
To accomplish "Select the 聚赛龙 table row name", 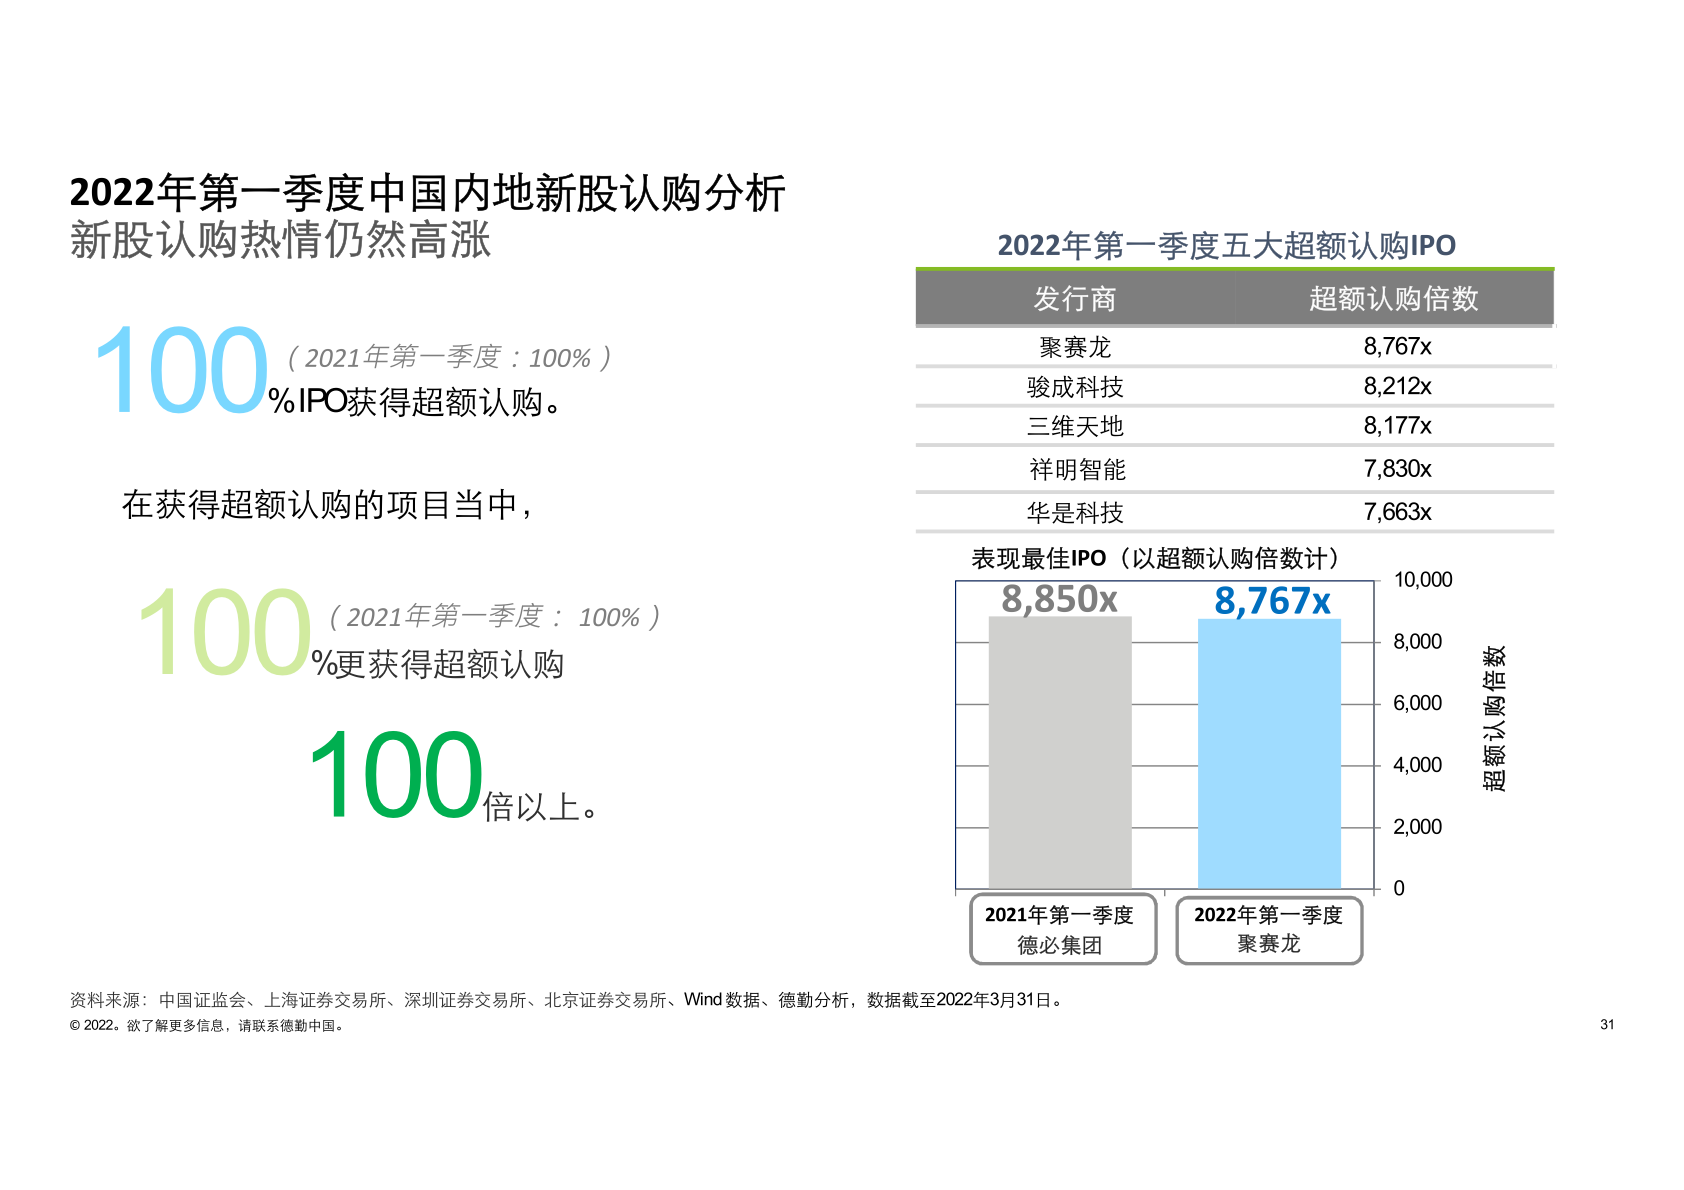I will [1075, 347].
